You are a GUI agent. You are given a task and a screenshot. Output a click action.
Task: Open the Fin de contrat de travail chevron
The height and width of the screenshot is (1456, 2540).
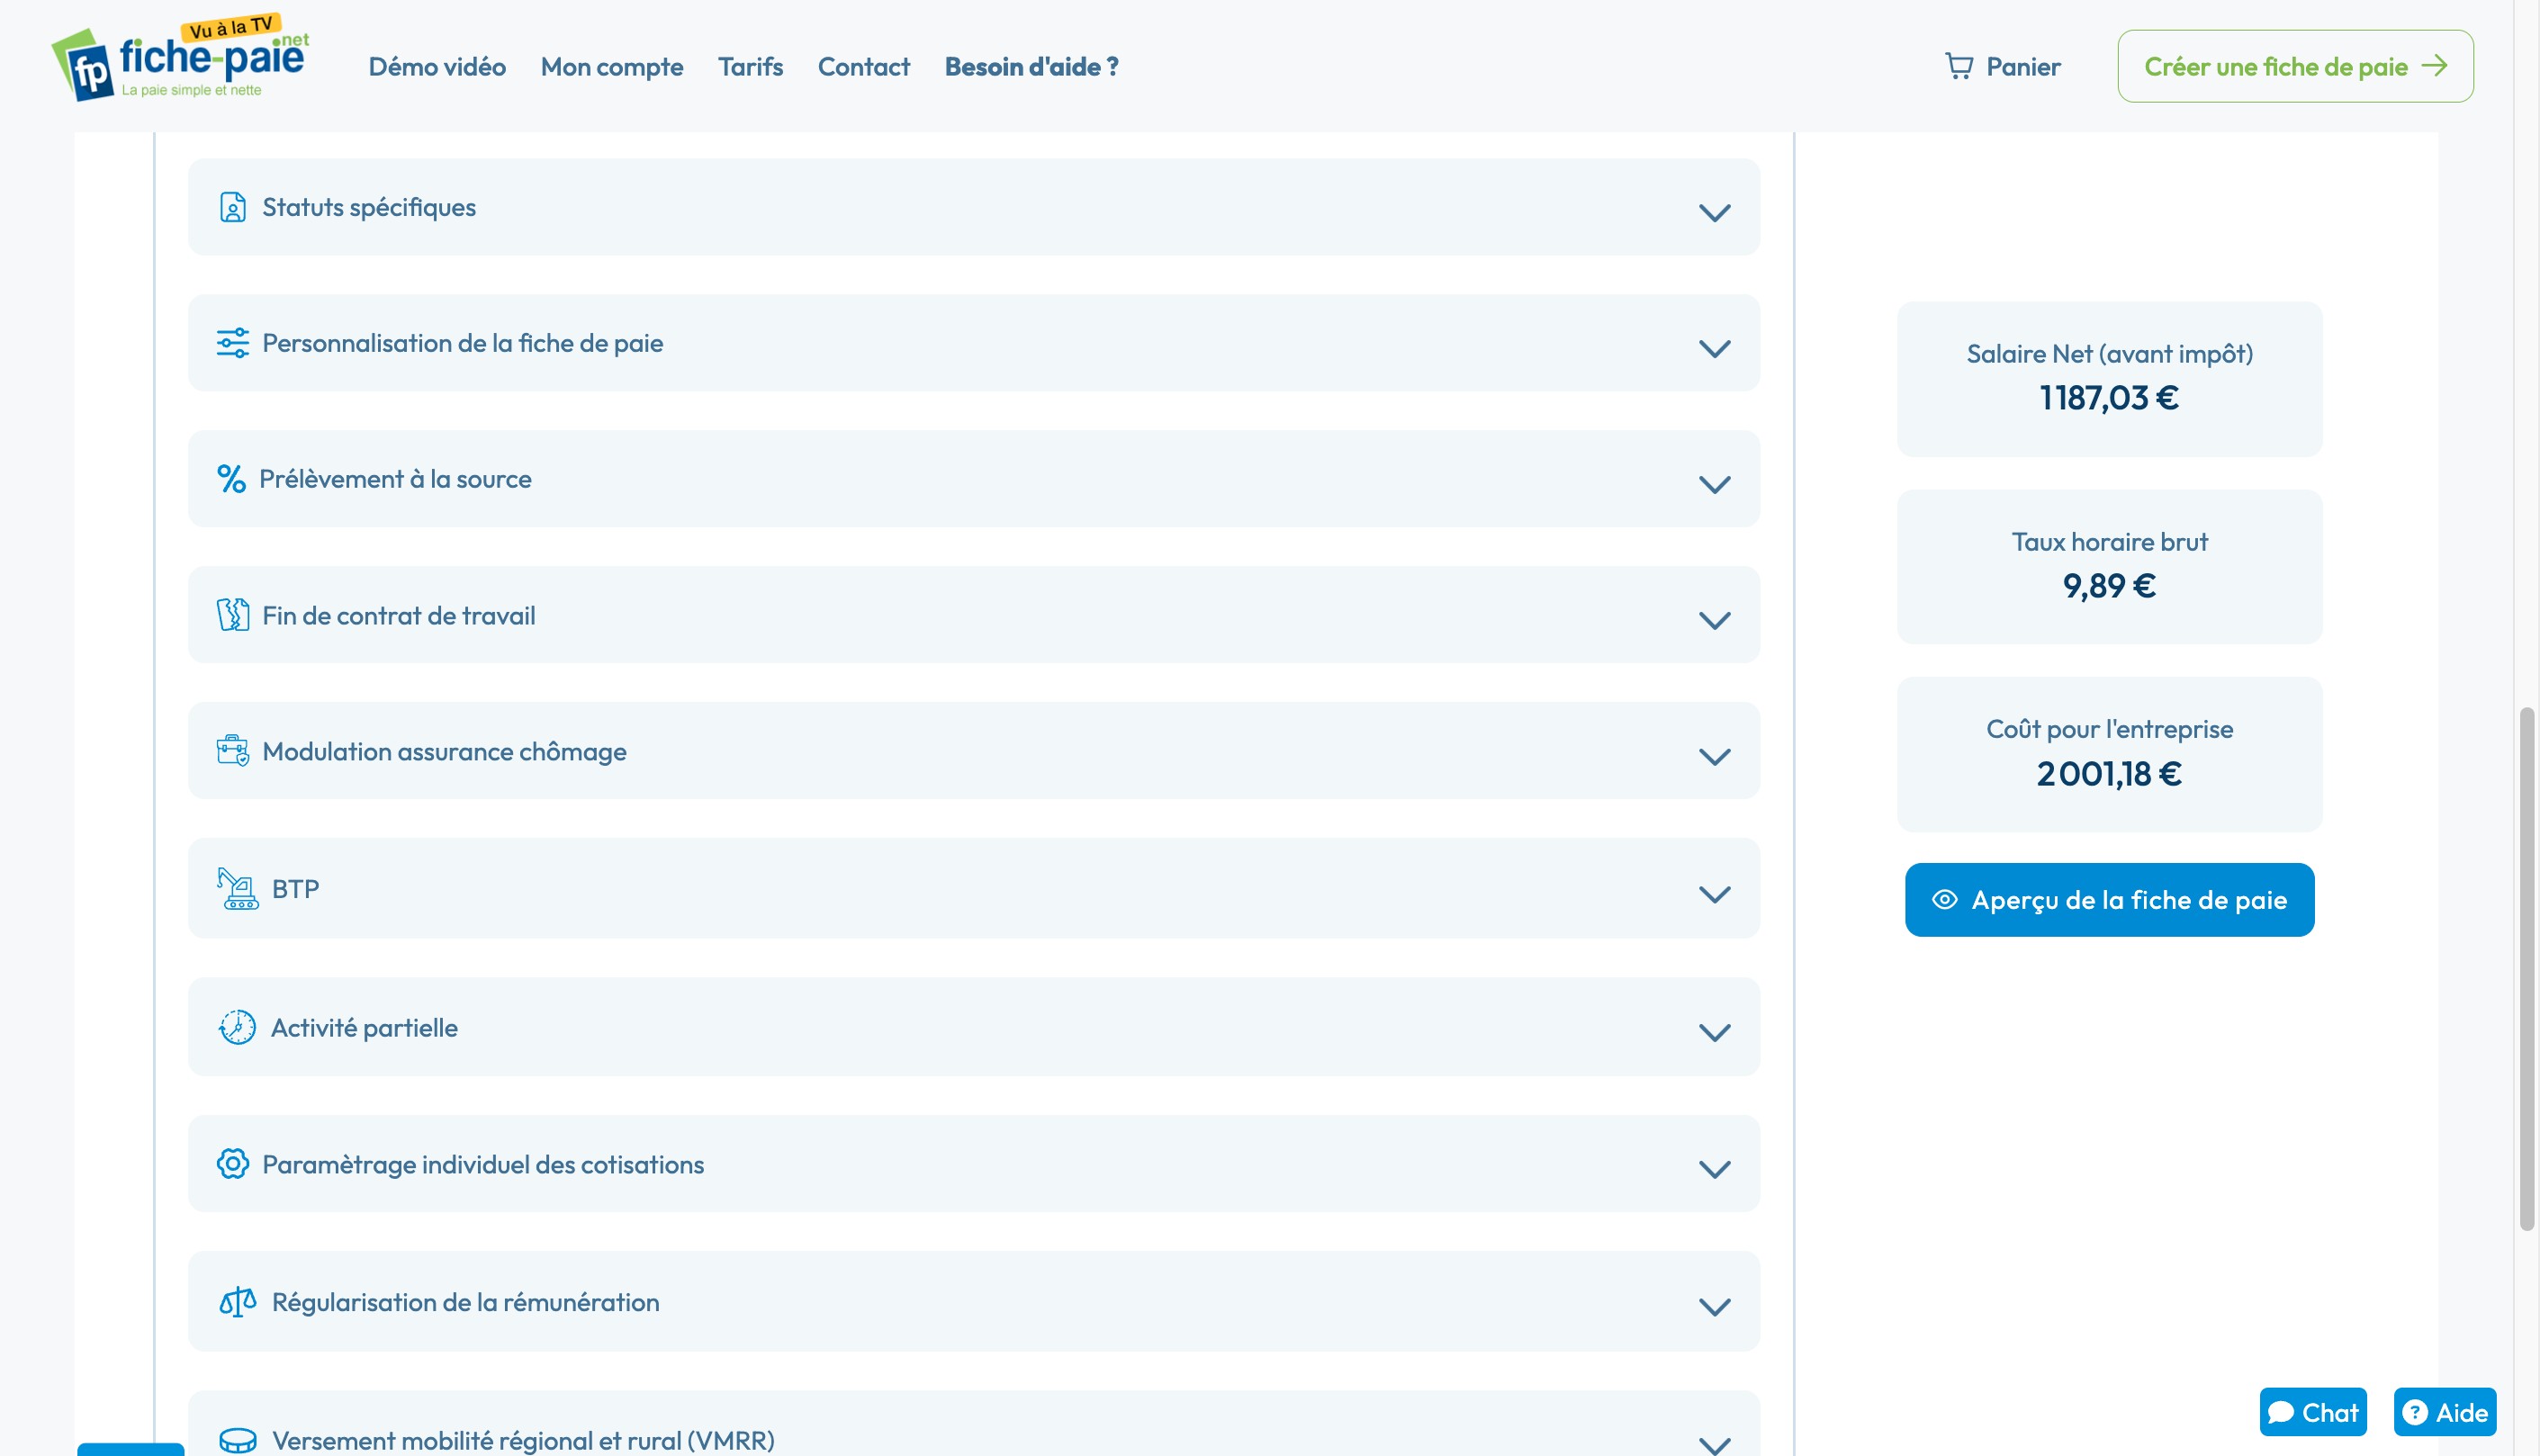tap(1714, 620)
